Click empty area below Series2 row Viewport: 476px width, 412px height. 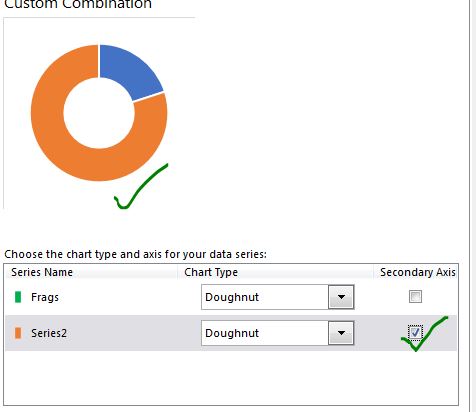[231, 377]
